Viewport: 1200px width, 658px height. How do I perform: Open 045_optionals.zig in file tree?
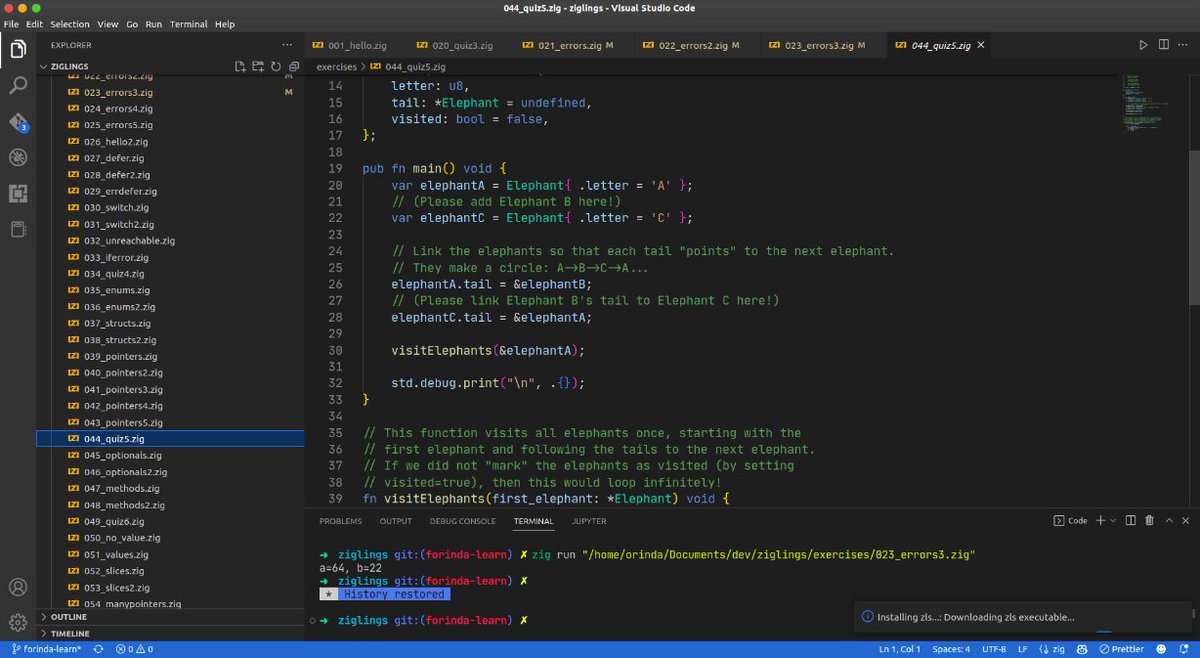tap(123, 455)
